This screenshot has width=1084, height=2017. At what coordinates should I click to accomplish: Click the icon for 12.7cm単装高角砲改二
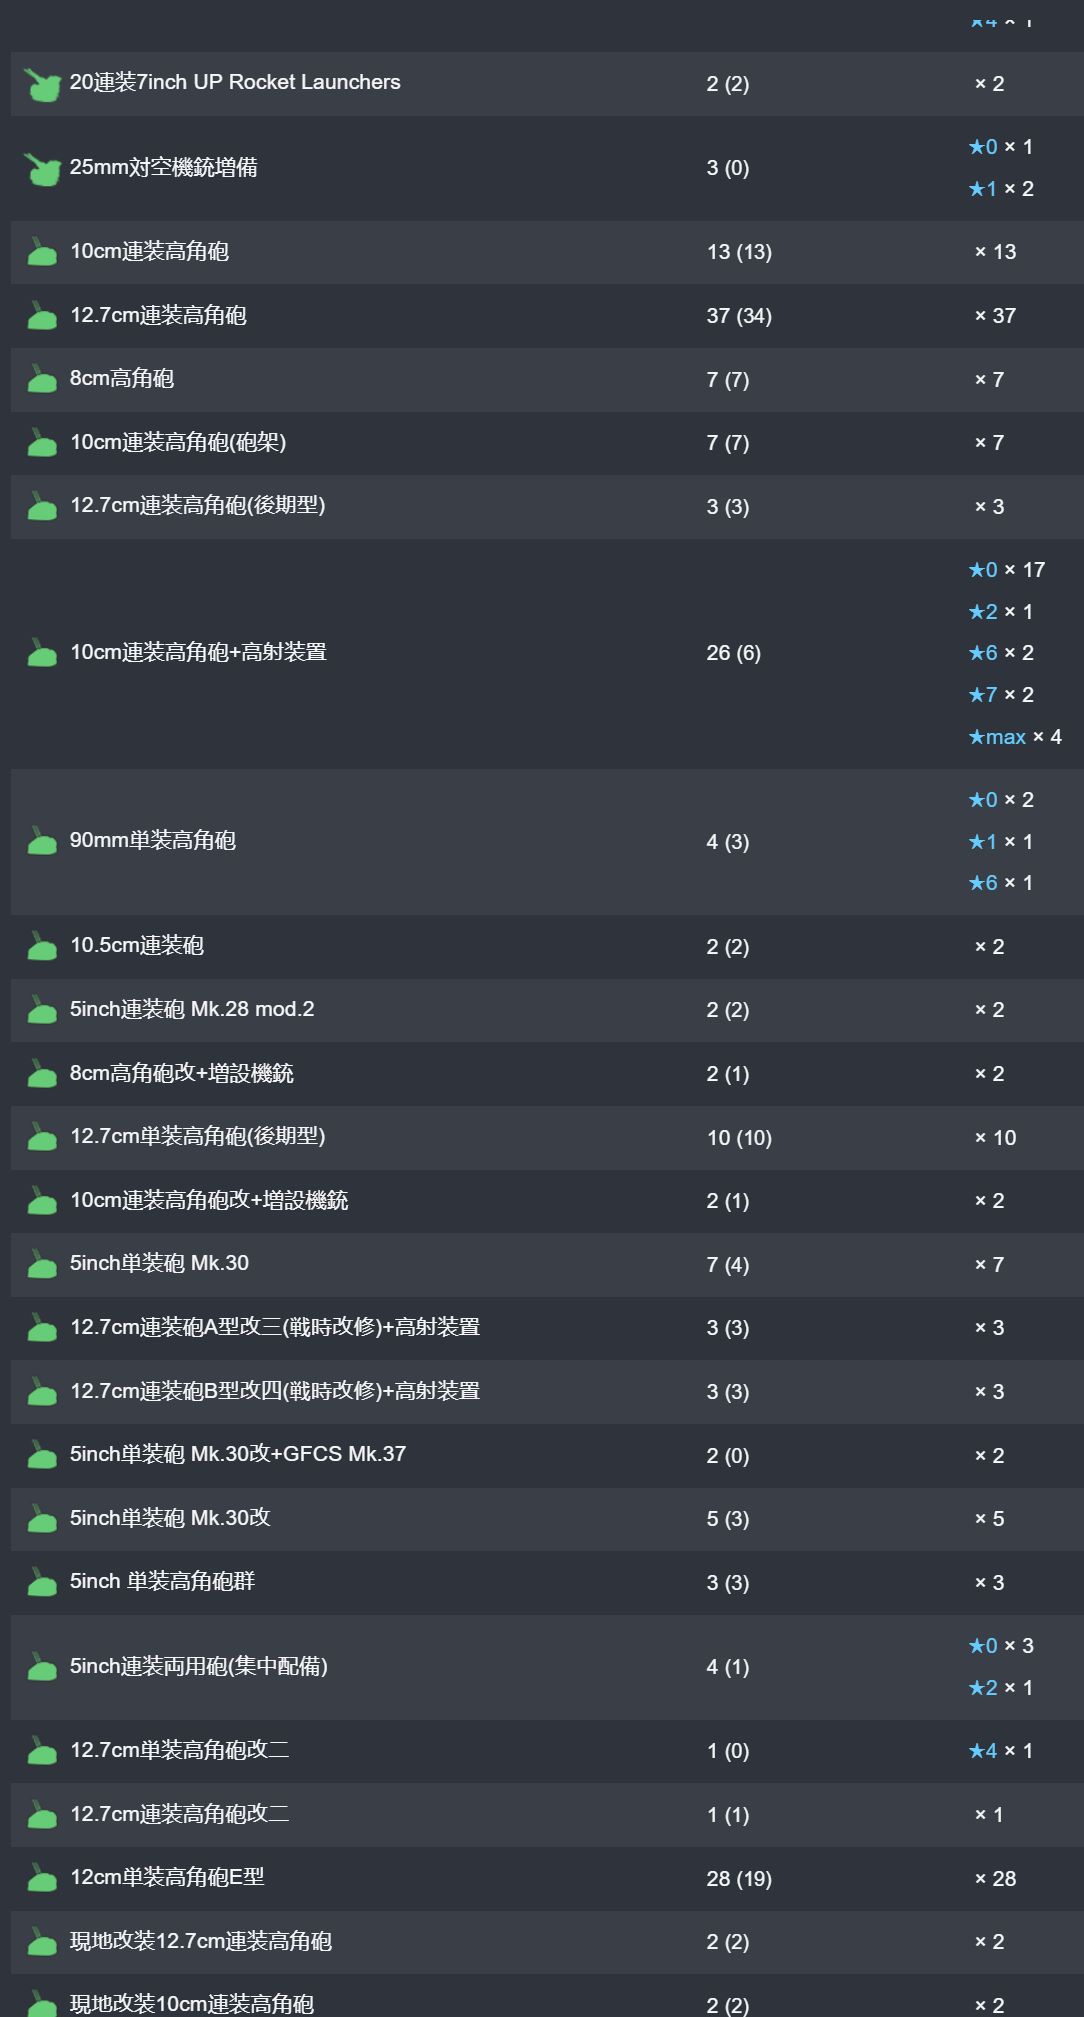point(42,1751)
